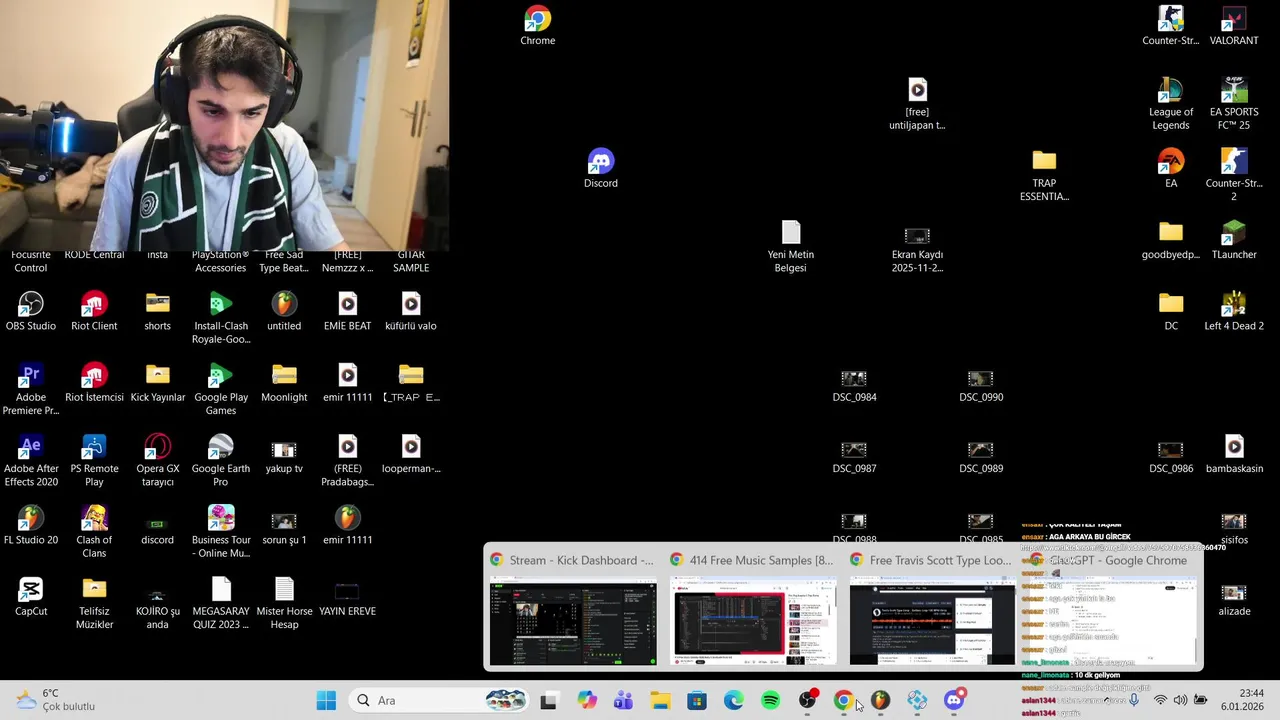Open Clash of Clans shortcut
This screenshot has height=720, width=1280.
[x=94, y=531]
